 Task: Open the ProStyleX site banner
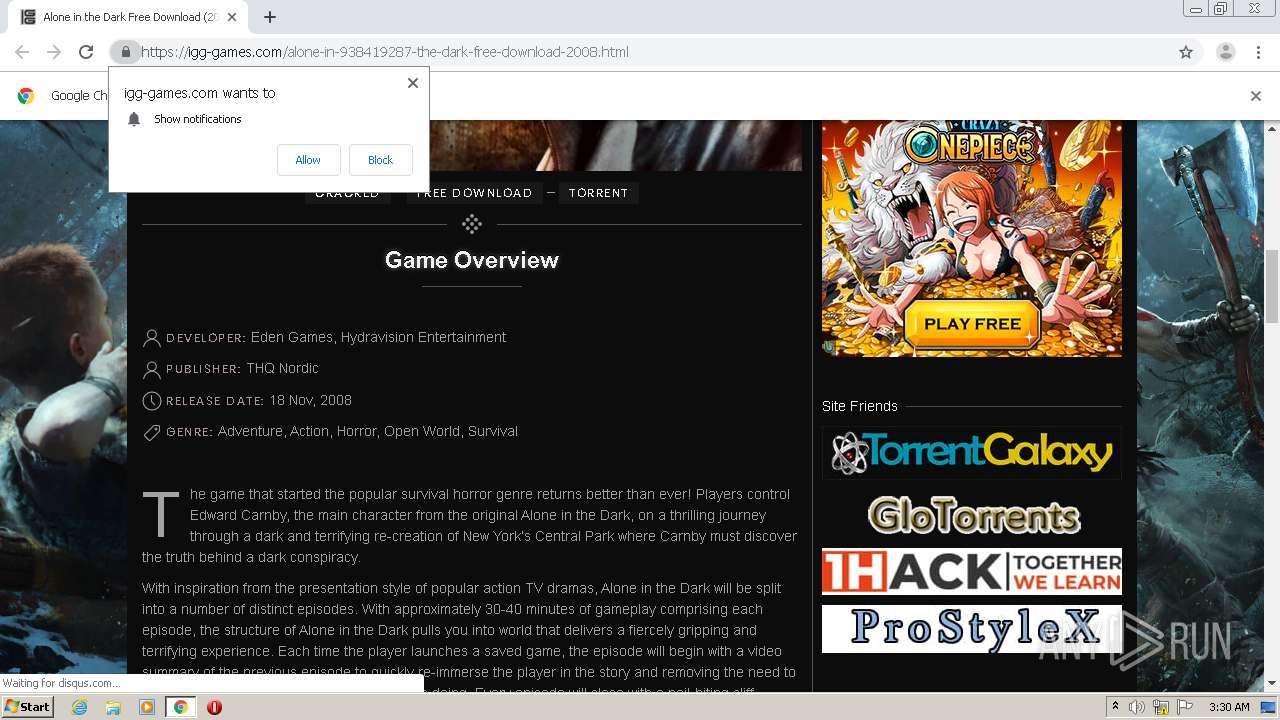[x=972, y=629]
